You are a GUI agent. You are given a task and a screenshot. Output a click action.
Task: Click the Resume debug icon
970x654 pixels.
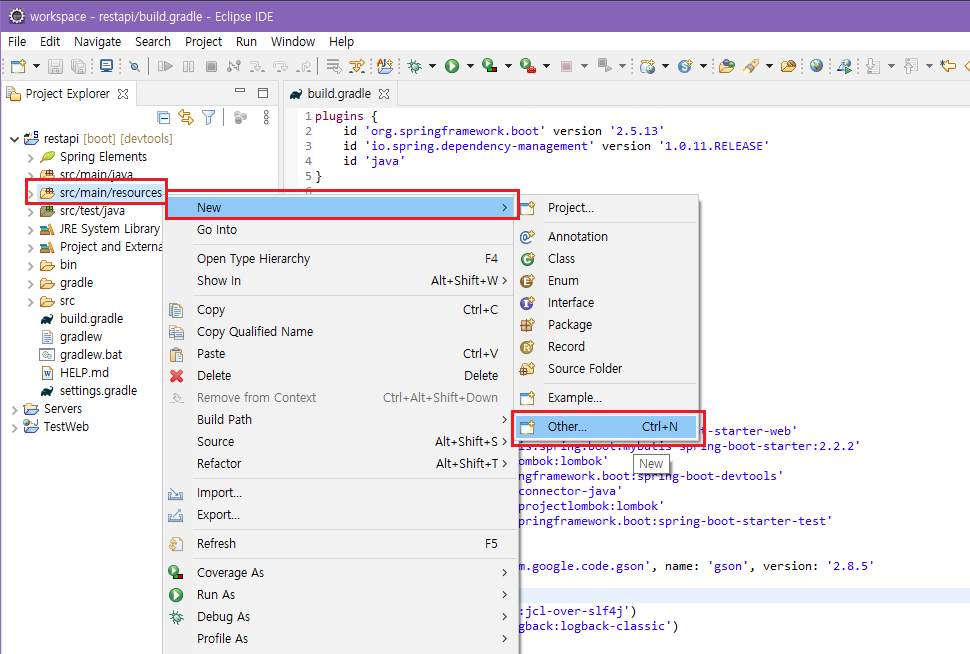click(x=165, y=66)
